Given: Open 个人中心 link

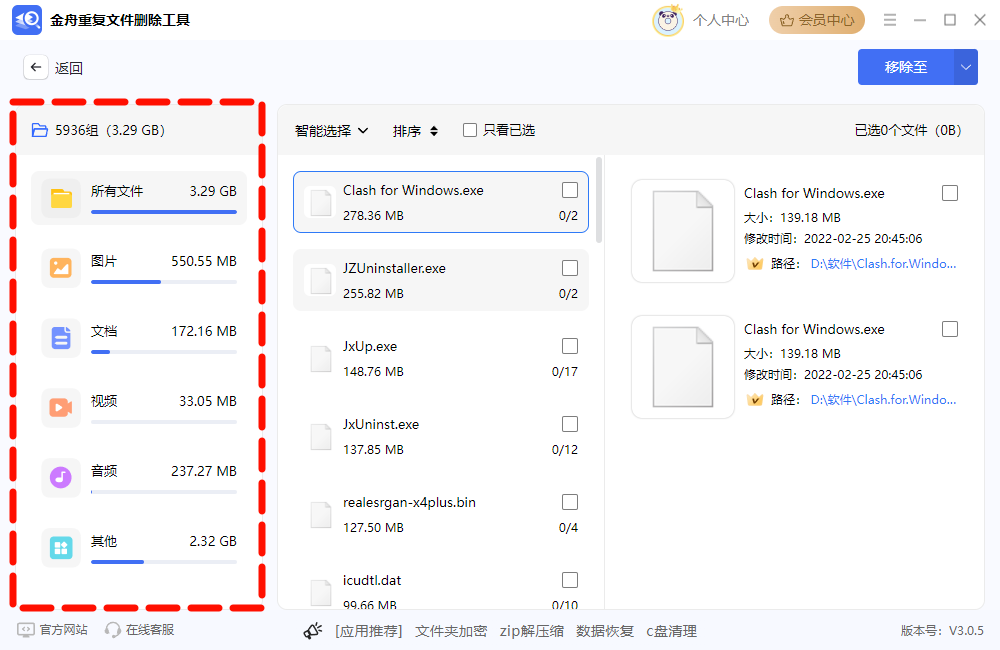Looking at the screenshot, I should (721, 20).
